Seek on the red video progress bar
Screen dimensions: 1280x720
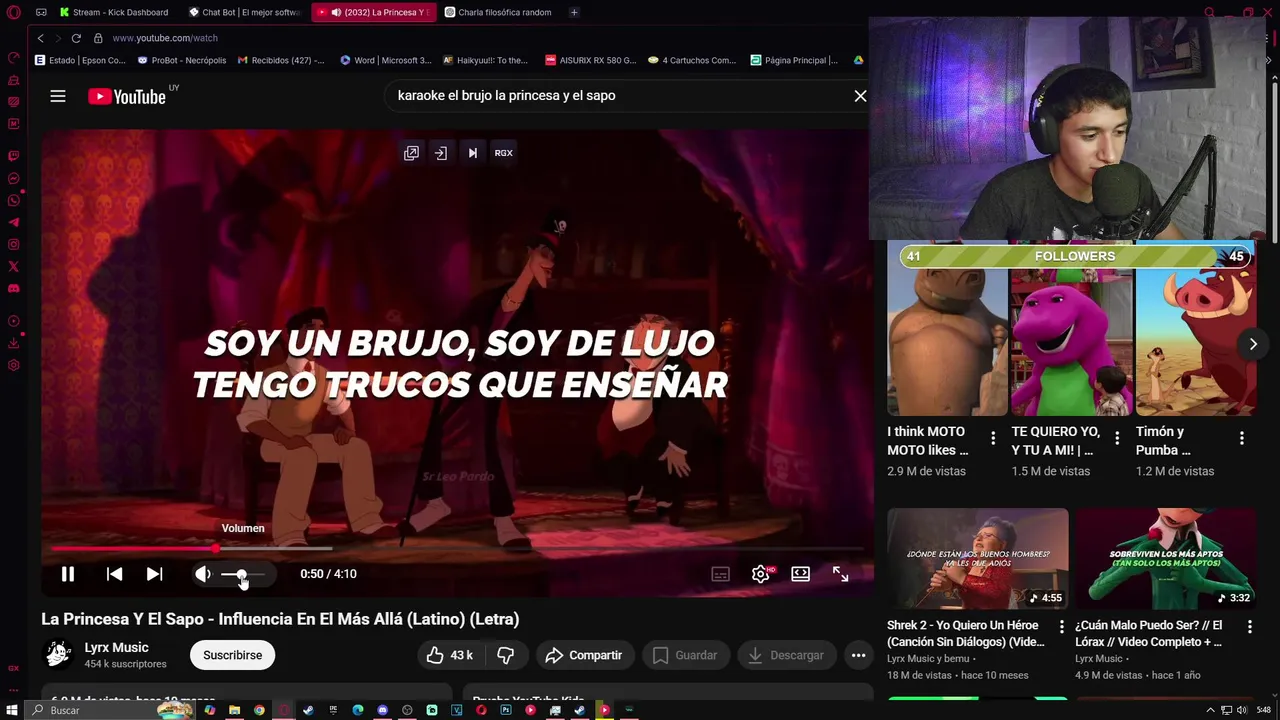click(457, 548)
